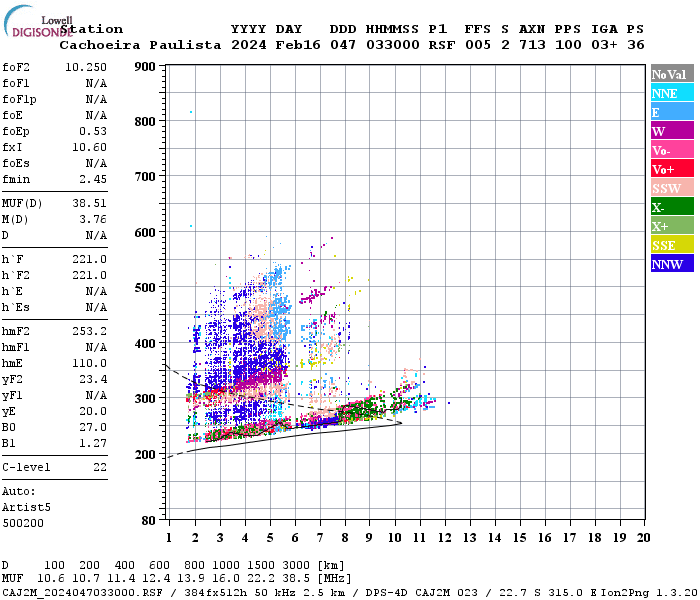The height and width of the screenshot is (600, 700).
Task: Click the foF2 value 10.250
Action: [86, 67]
